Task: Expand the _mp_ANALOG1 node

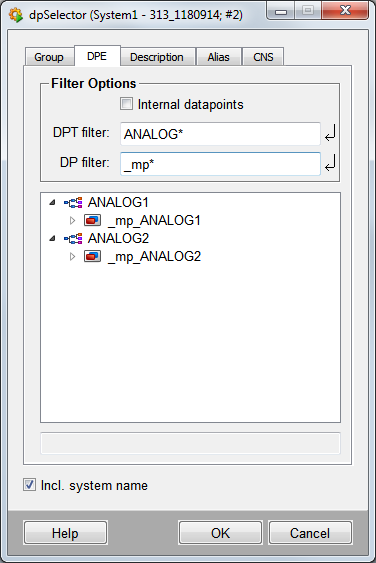Action: [x=72, y=220]
